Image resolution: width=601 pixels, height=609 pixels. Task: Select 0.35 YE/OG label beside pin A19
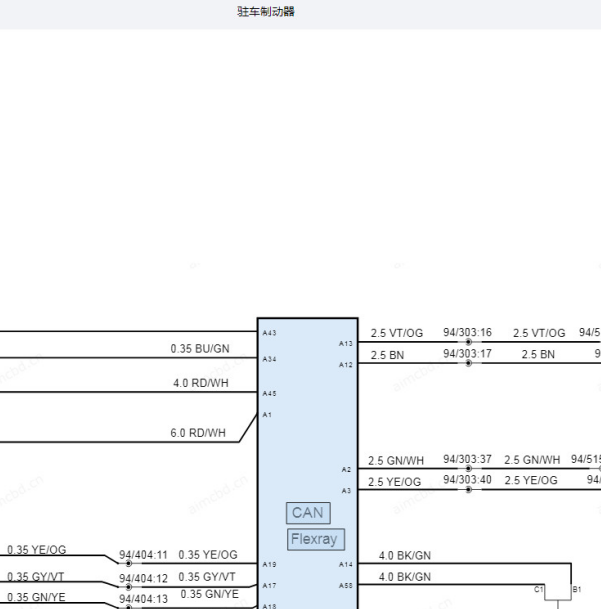208,555
